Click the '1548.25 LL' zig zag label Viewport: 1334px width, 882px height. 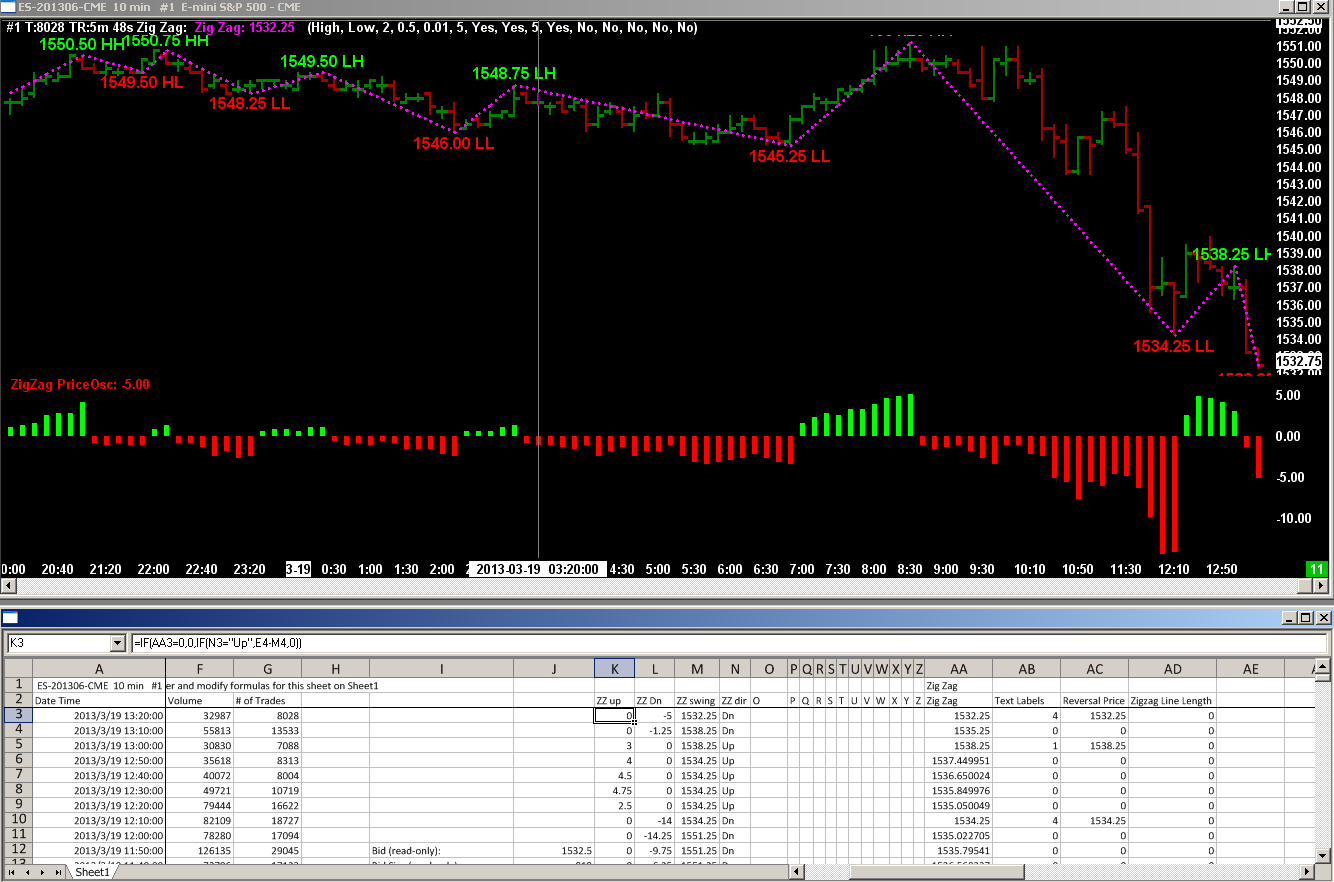point(249,103)
